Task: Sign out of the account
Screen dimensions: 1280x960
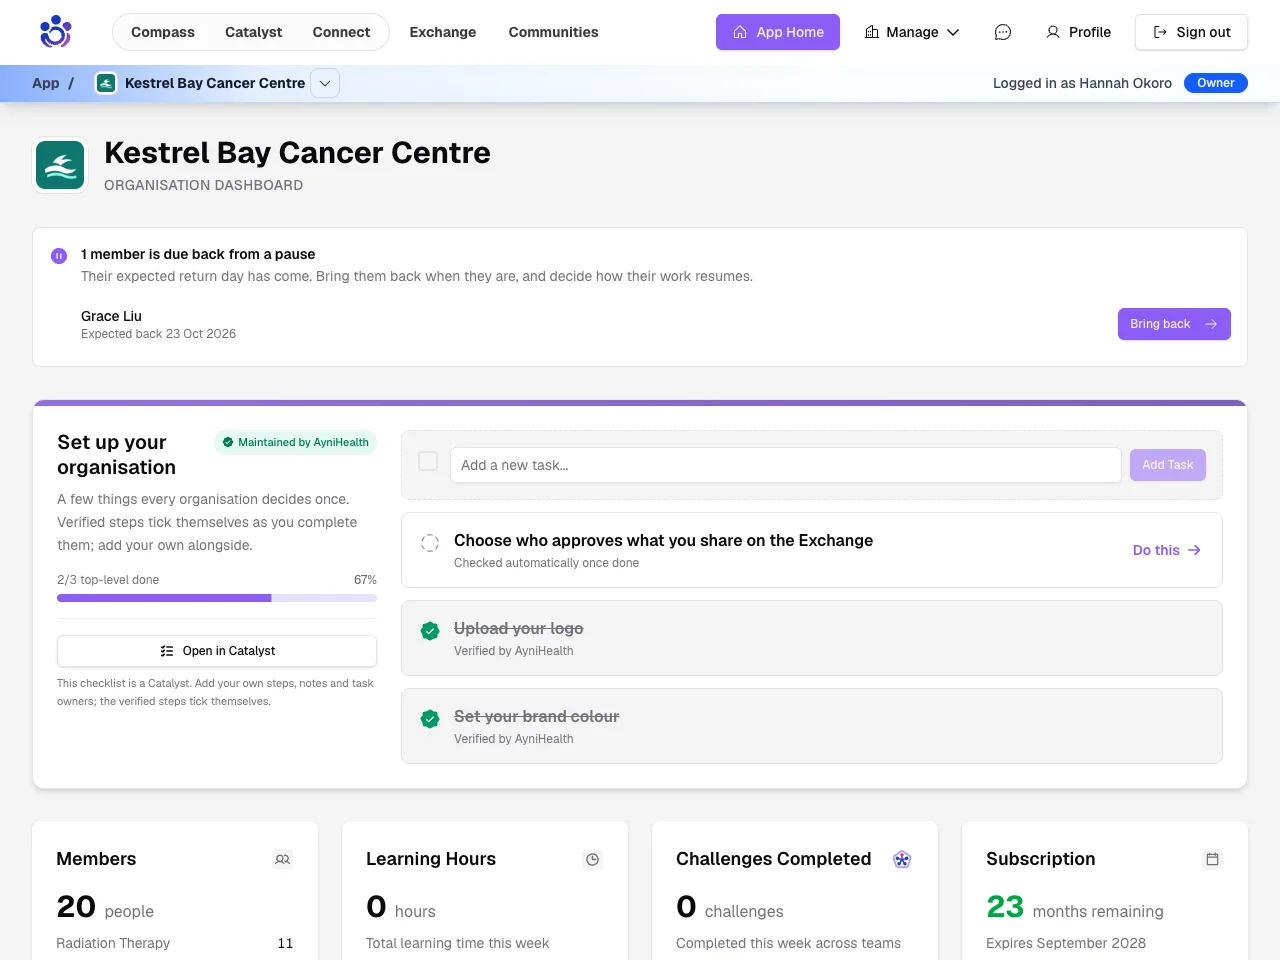Action: pos(1191,32)
